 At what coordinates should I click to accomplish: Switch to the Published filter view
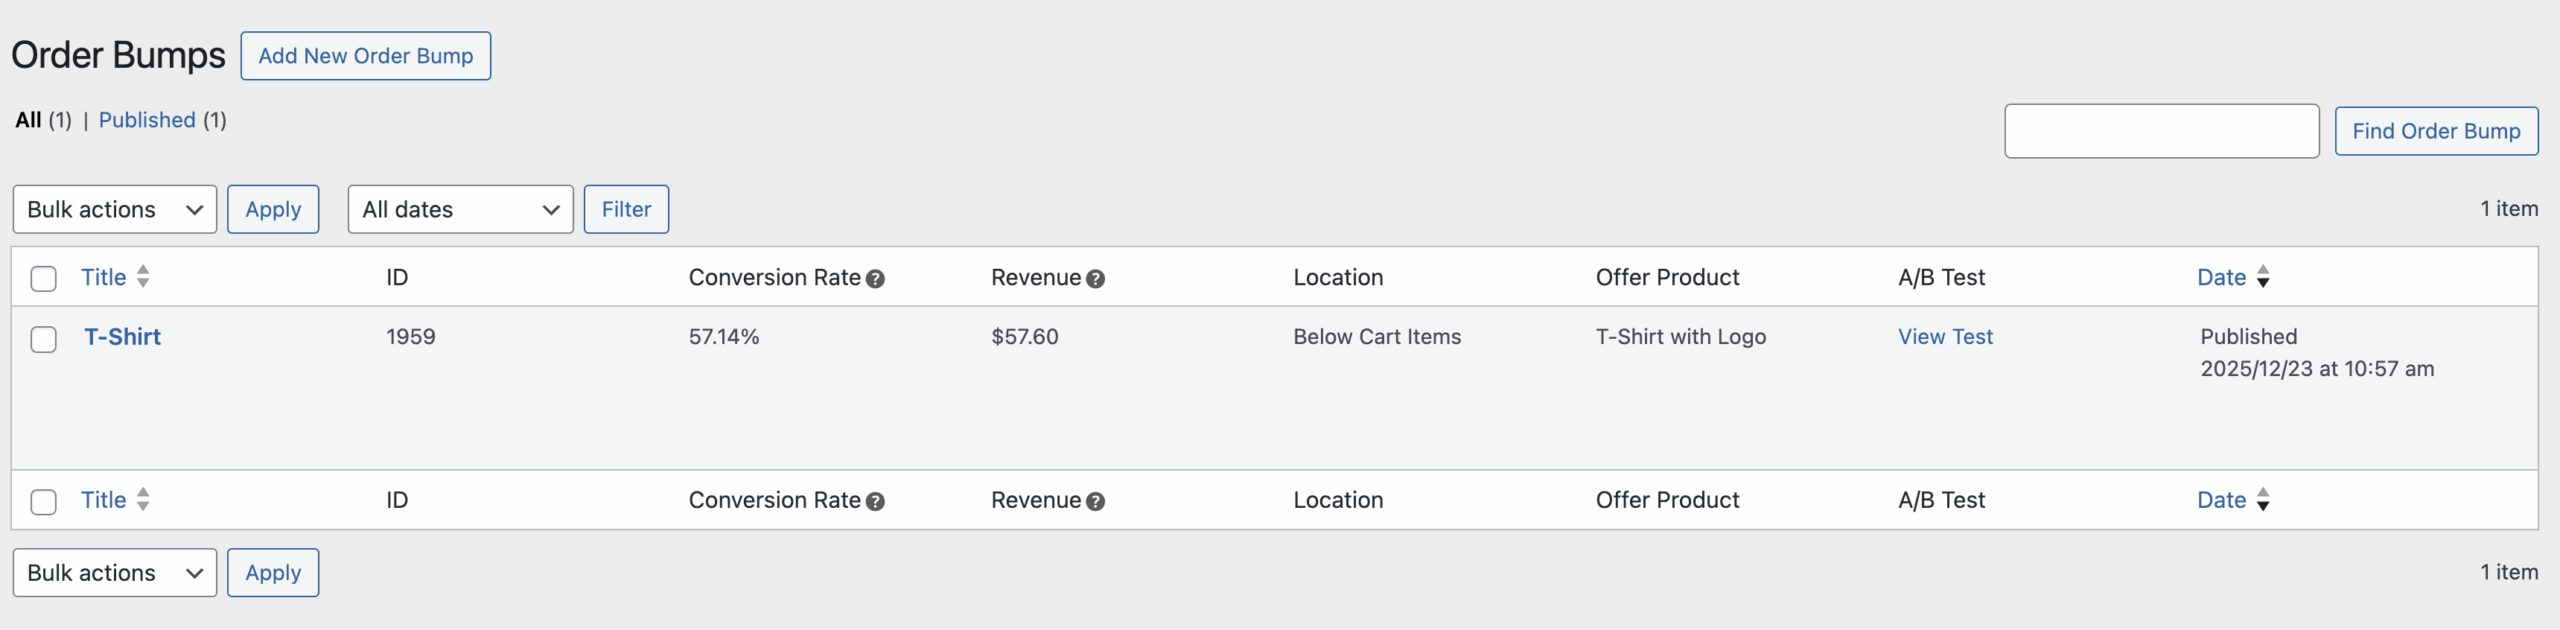[147, 120]
